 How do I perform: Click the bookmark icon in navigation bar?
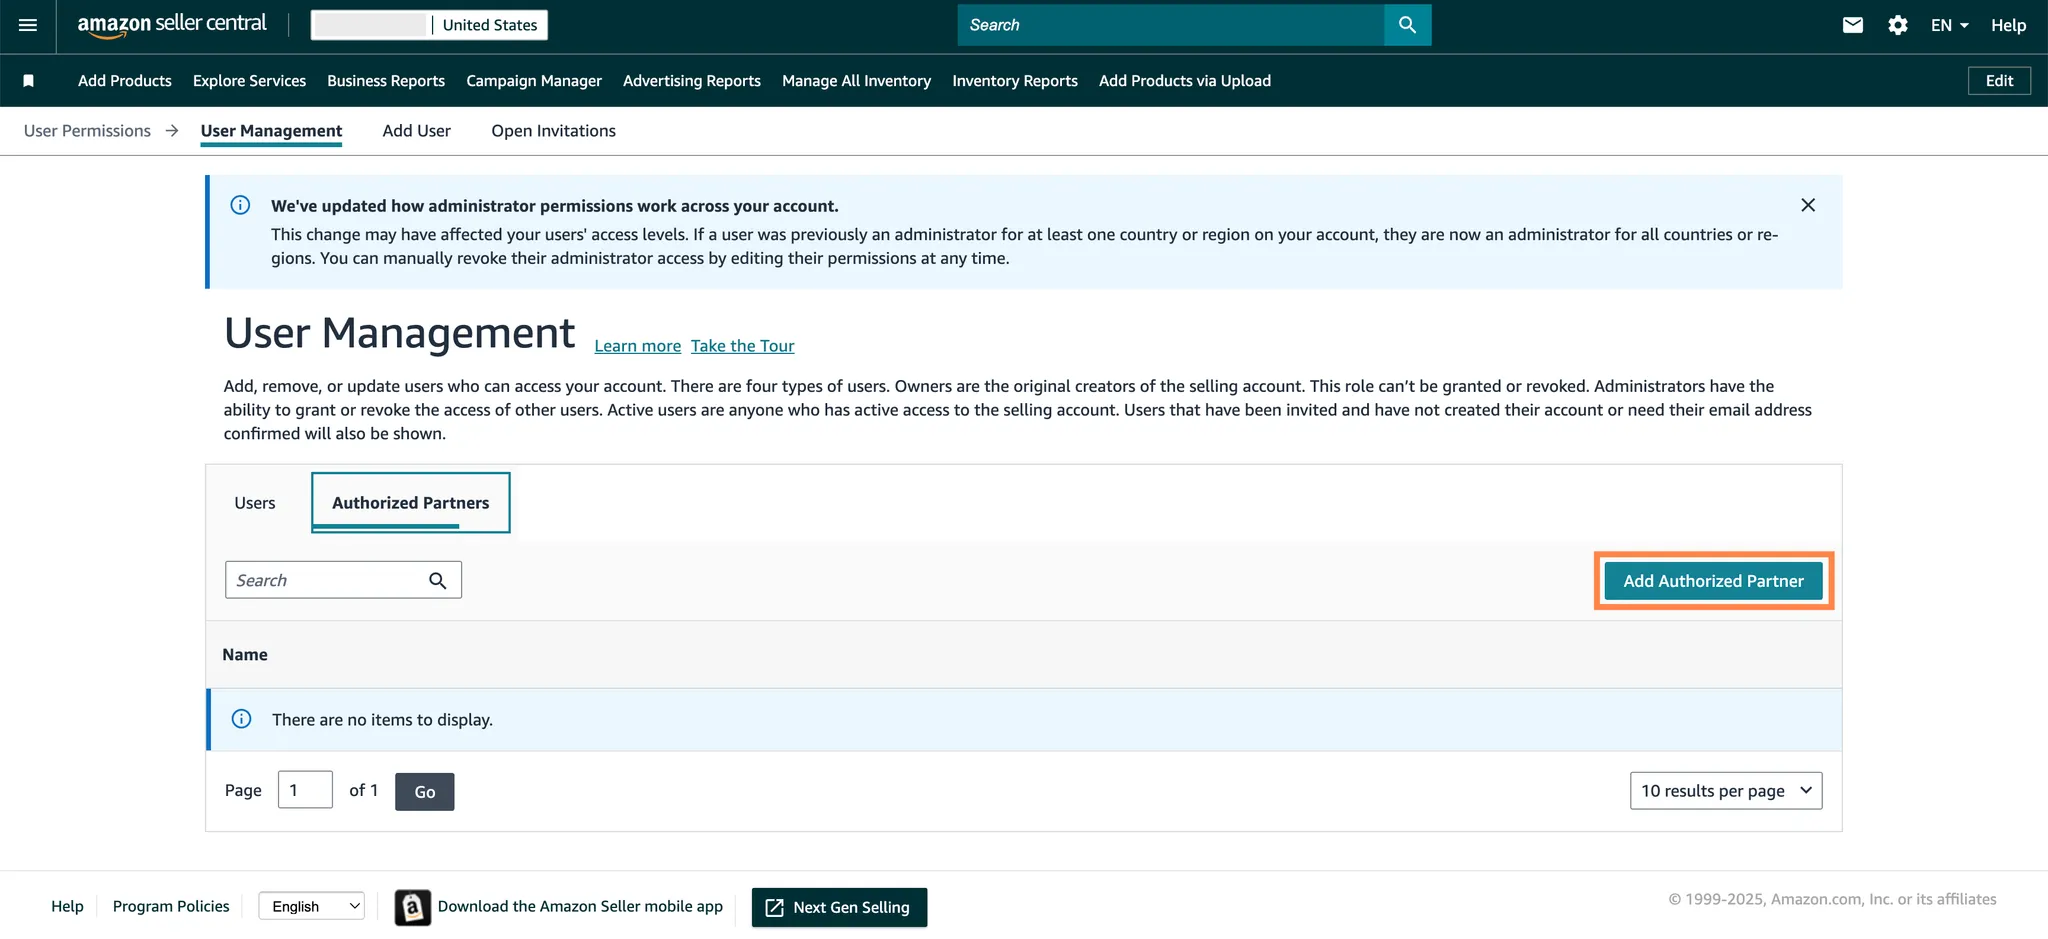coord(29,81)
